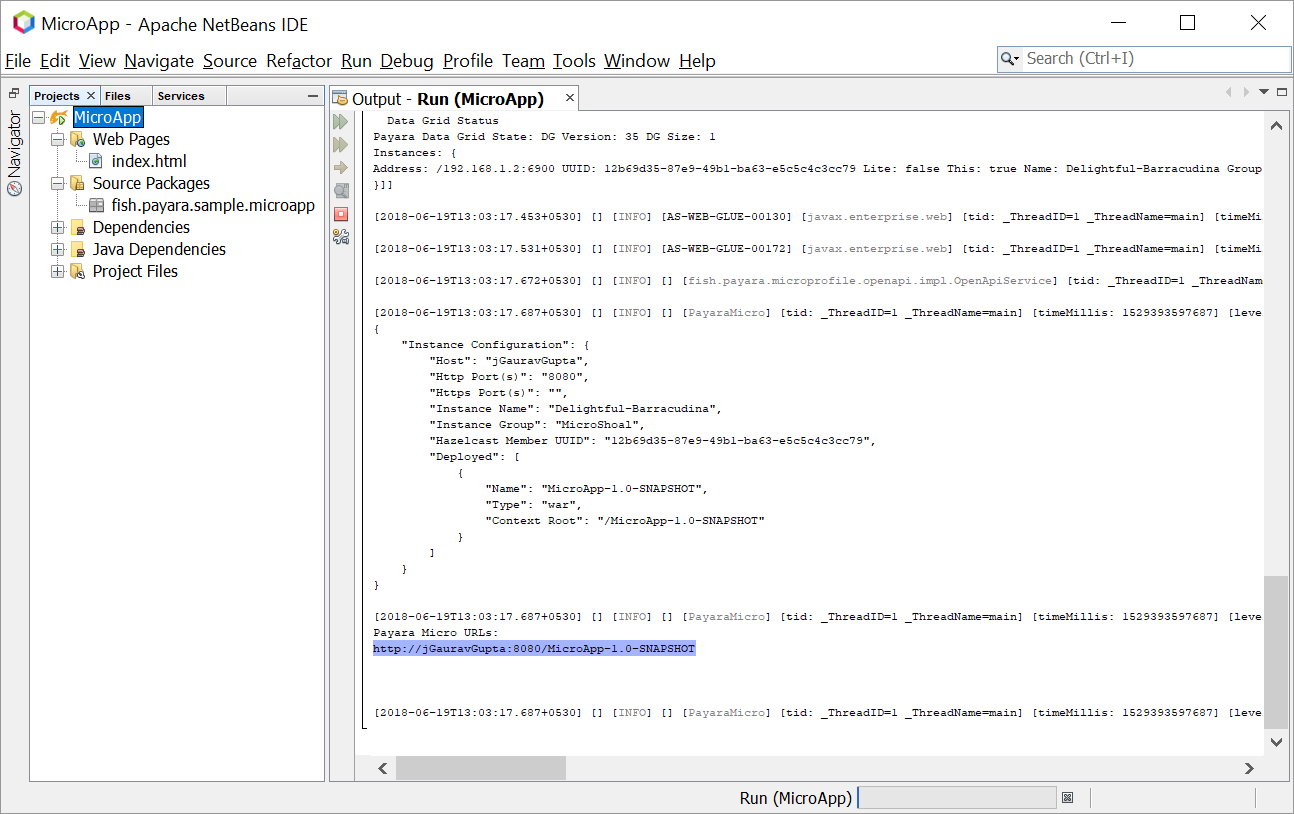The image size is (1294, 814).
Task: Expand the Project Files node
Action: pos(57,271)
